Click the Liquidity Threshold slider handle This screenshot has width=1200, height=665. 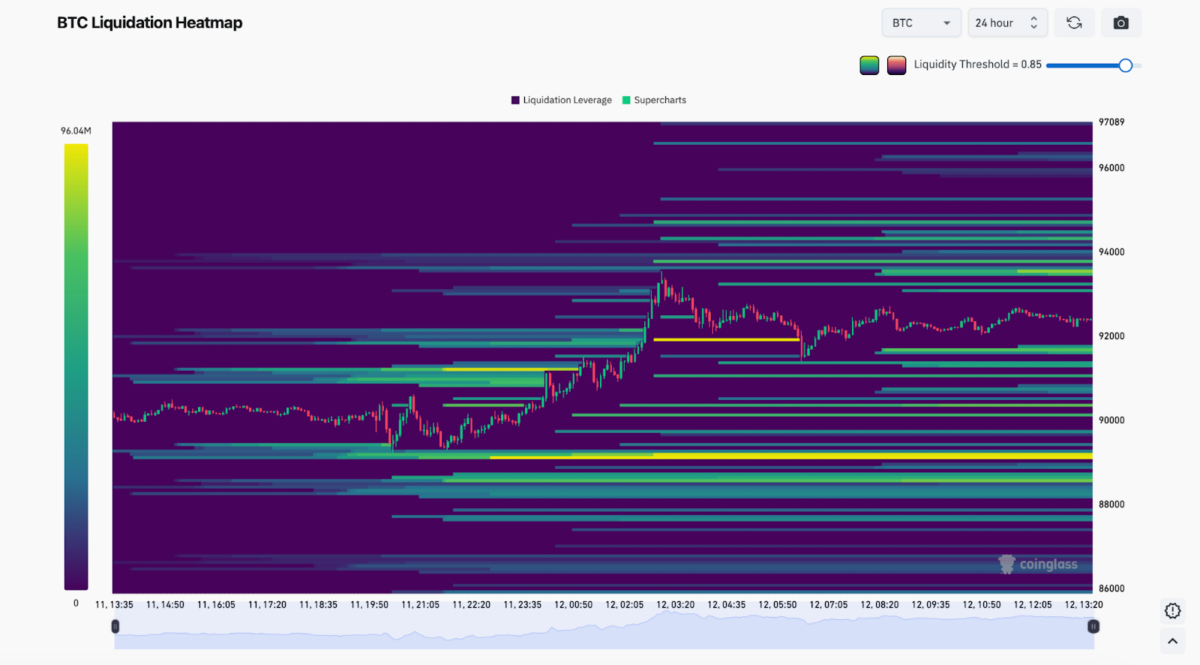(1127, 64)
